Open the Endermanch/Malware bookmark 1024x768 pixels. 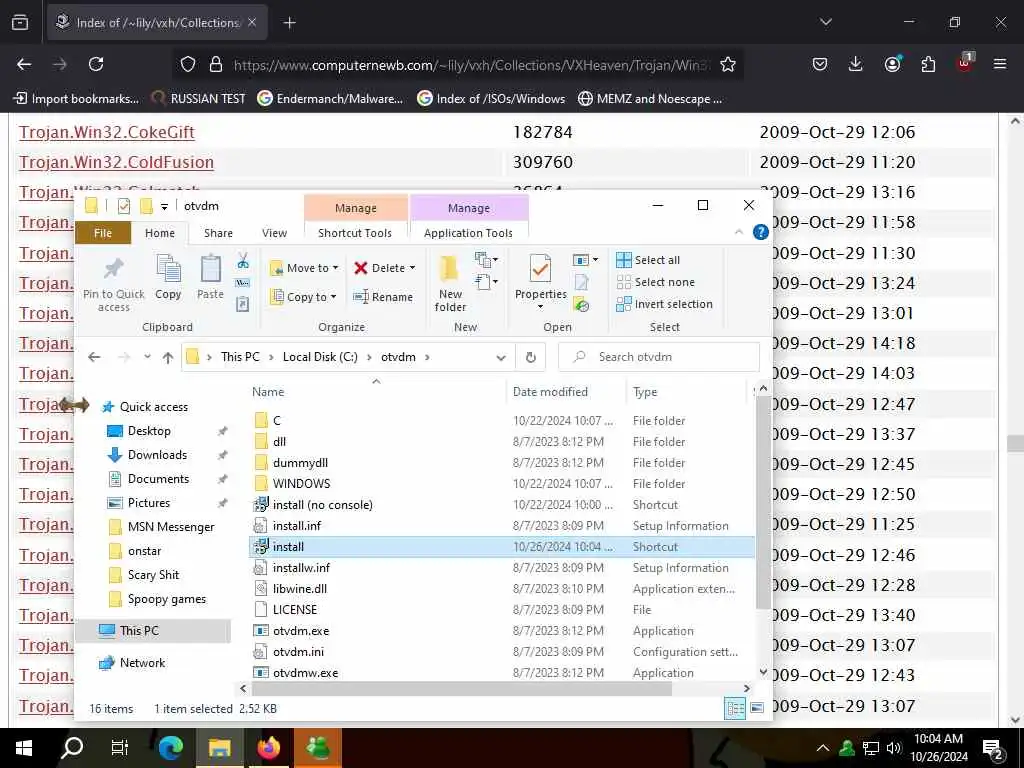tap(330, 99)
